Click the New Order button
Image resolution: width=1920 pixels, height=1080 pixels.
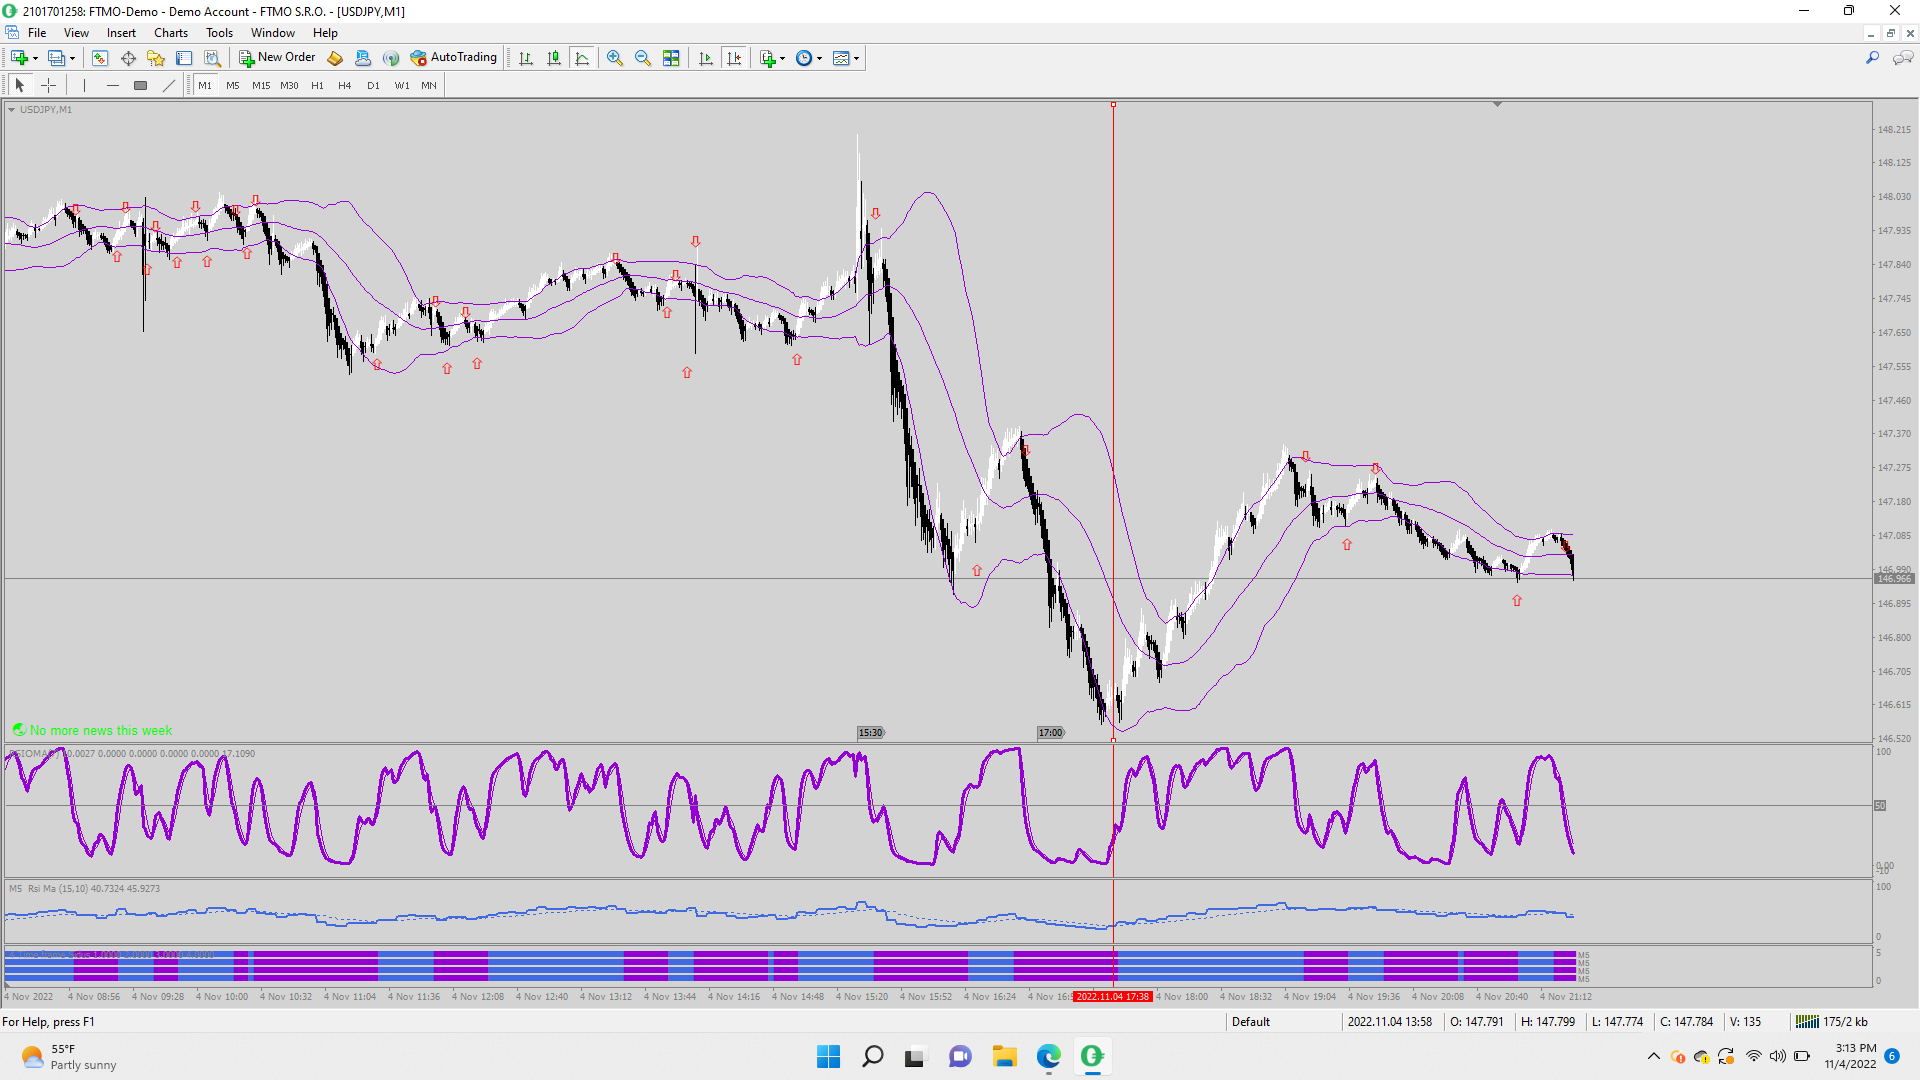pos(277,58)
